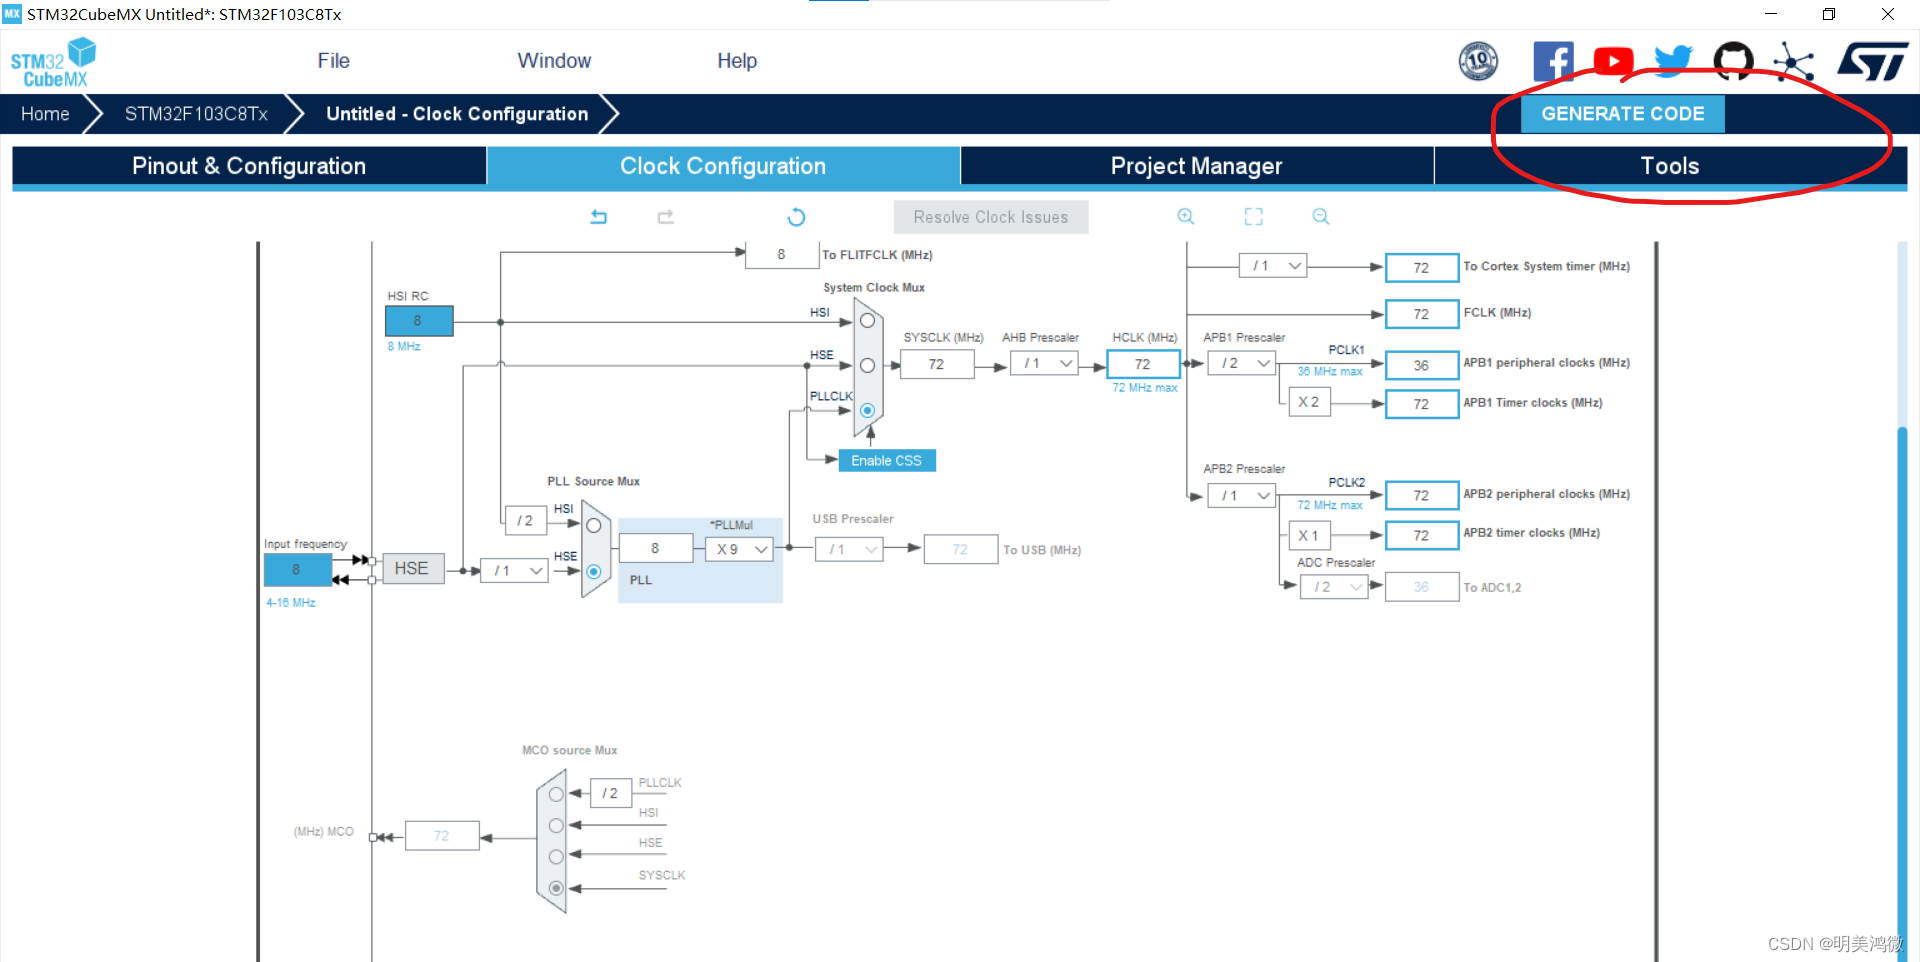This screenshot has height=962, width=1920.
Task: Open the PLLMul X 9 dropdown
Action: point(739,550)
